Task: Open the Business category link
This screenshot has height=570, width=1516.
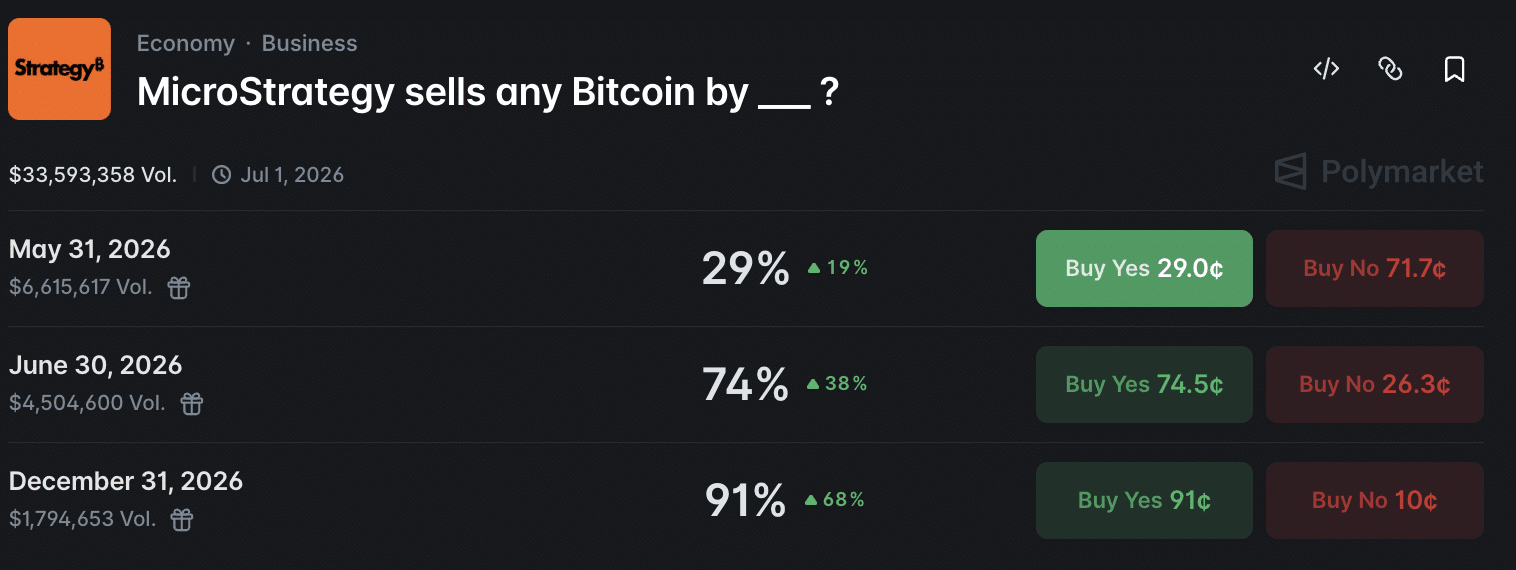Action: point(310,44)
